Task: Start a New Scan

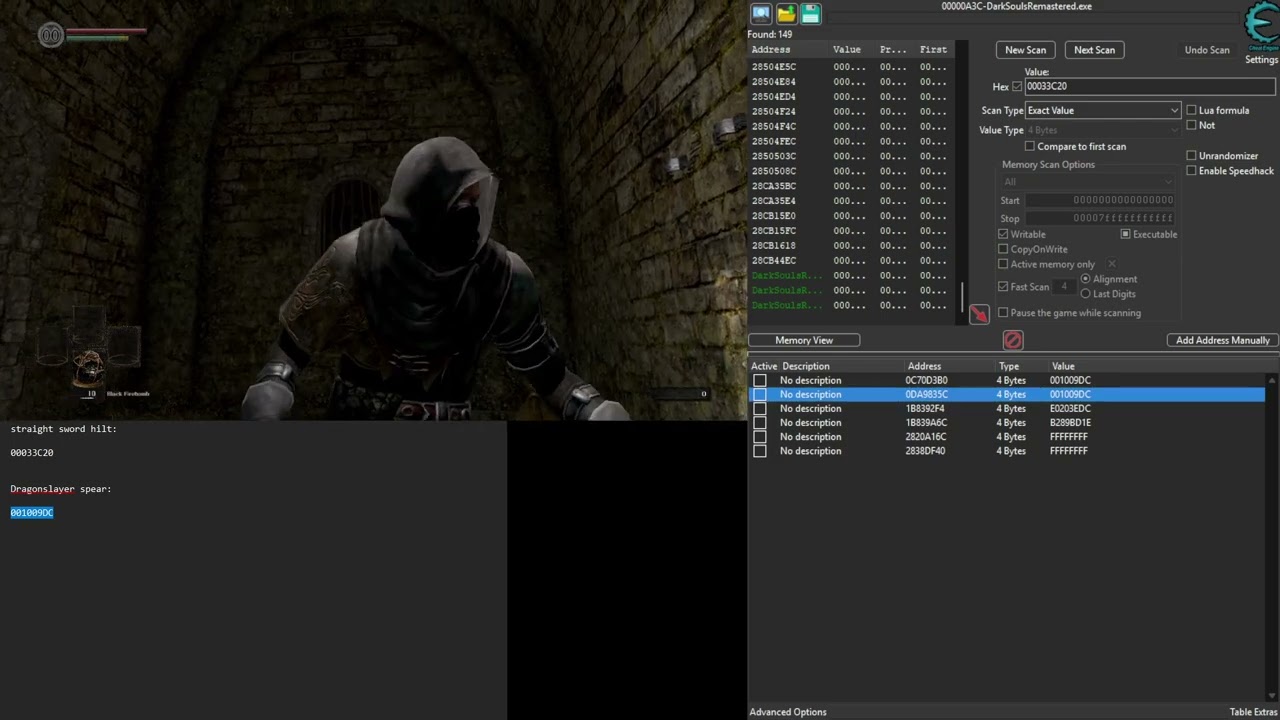Action: tap(1025, 50)
